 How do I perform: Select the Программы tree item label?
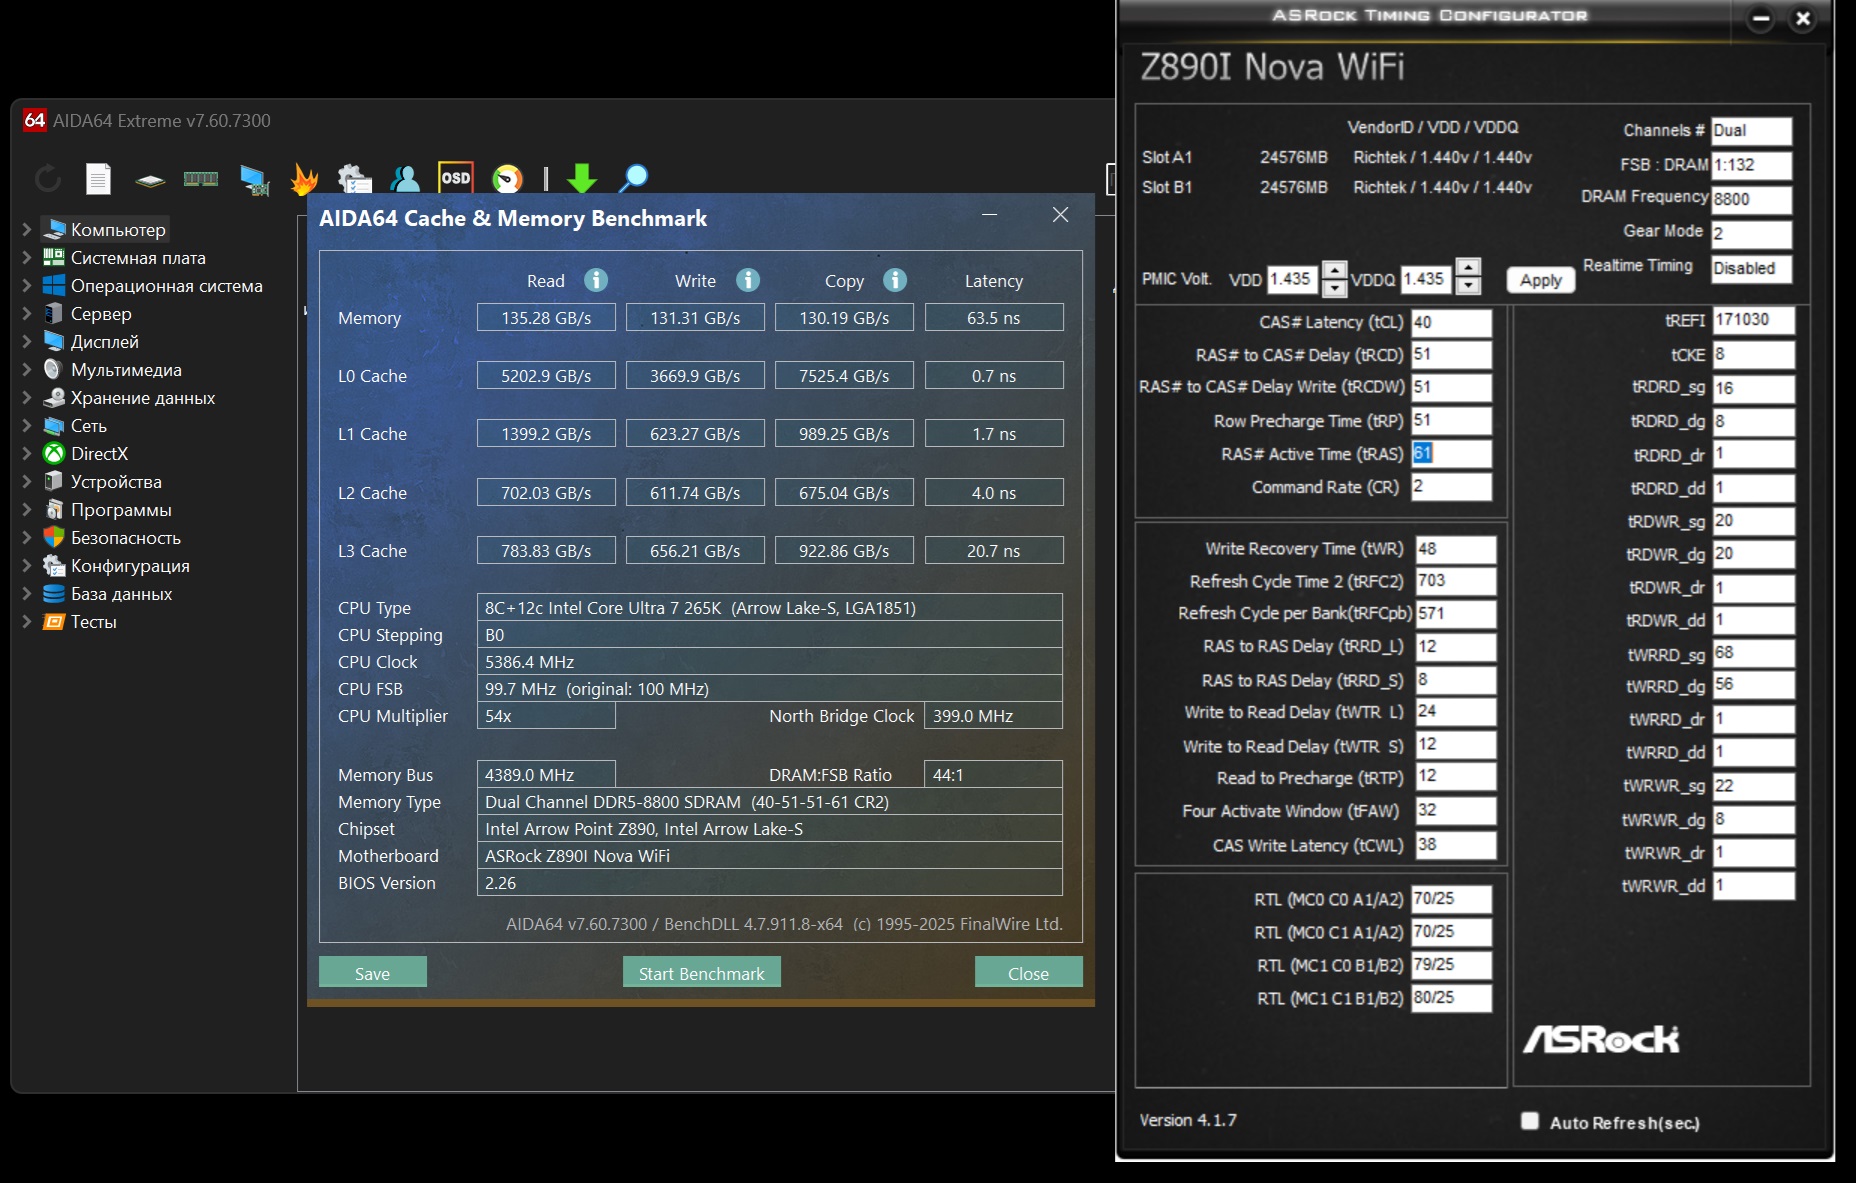tap(121, 509)
